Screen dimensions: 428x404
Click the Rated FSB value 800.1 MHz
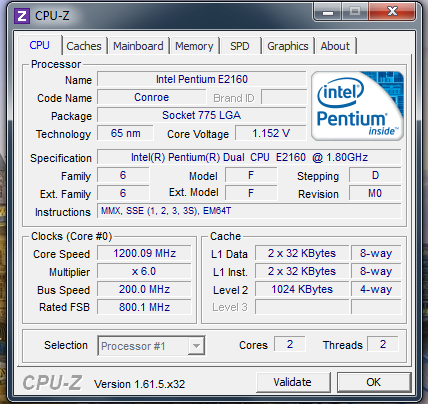click(x=144, y=307)
